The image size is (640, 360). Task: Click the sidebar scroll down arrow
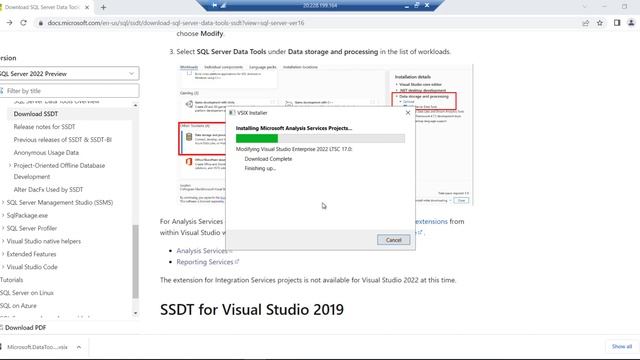coord(136,313)
